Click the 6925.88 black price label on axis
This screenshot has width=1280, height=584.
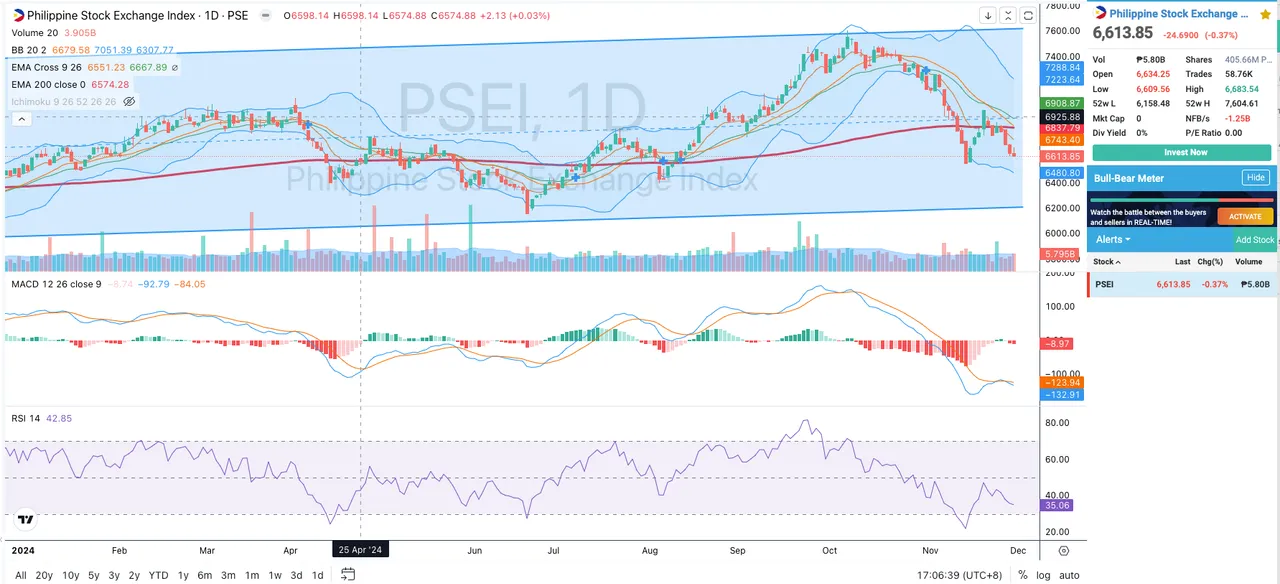coord(1062,117)
